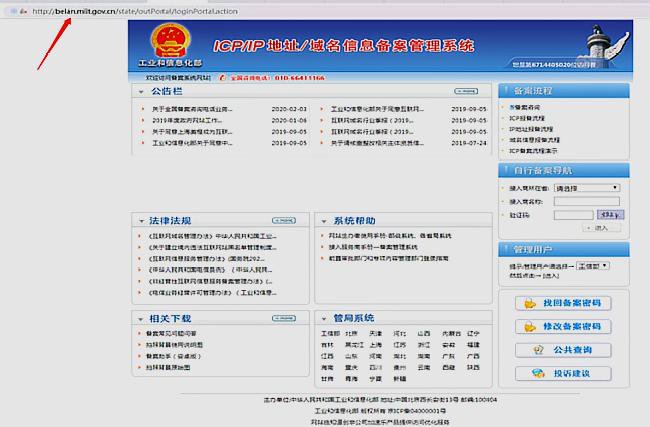Select 山东 in 管局系统 list

pyautogui.click(x=351, y=356)
